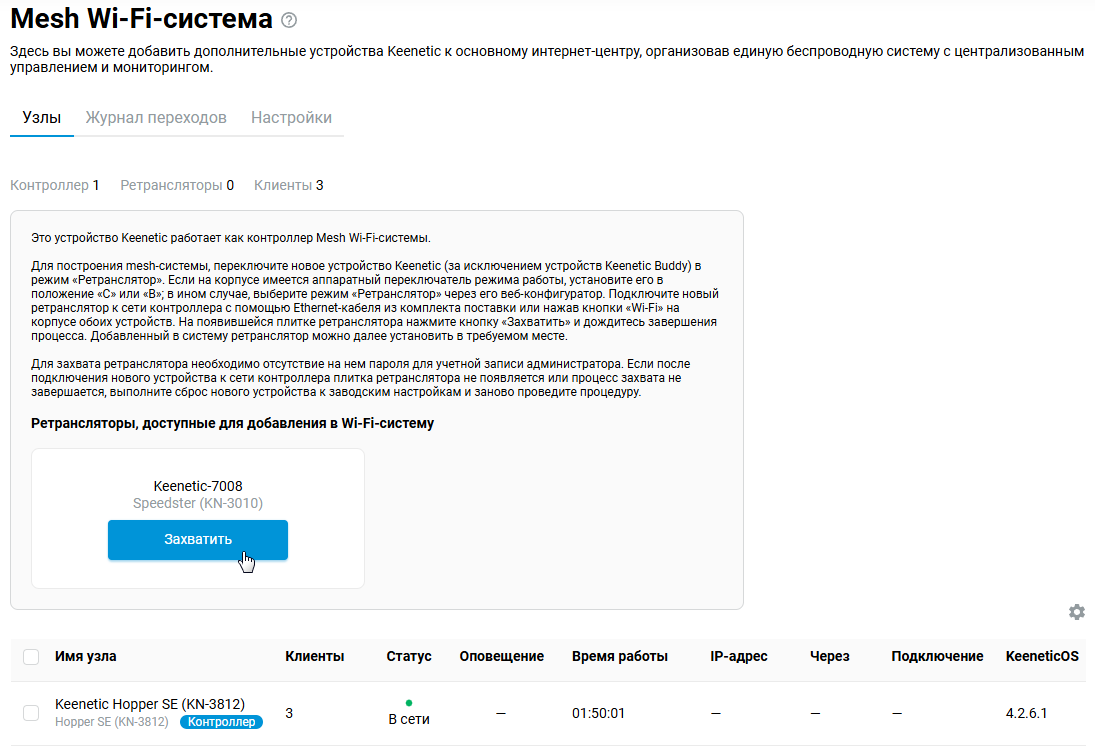Open table column settings gear icon
The height and width of the screenshot is (752, 1095).
(1076, 612)
